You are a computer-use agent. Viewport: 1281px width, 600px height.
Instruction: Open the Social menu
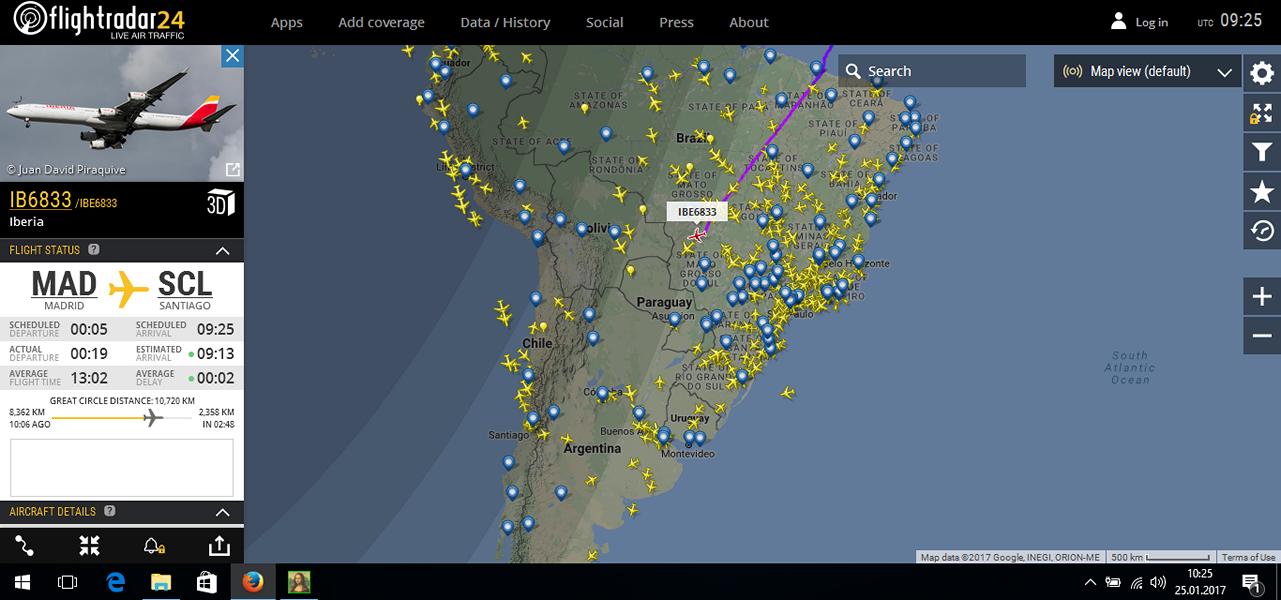tap(605, 22)
